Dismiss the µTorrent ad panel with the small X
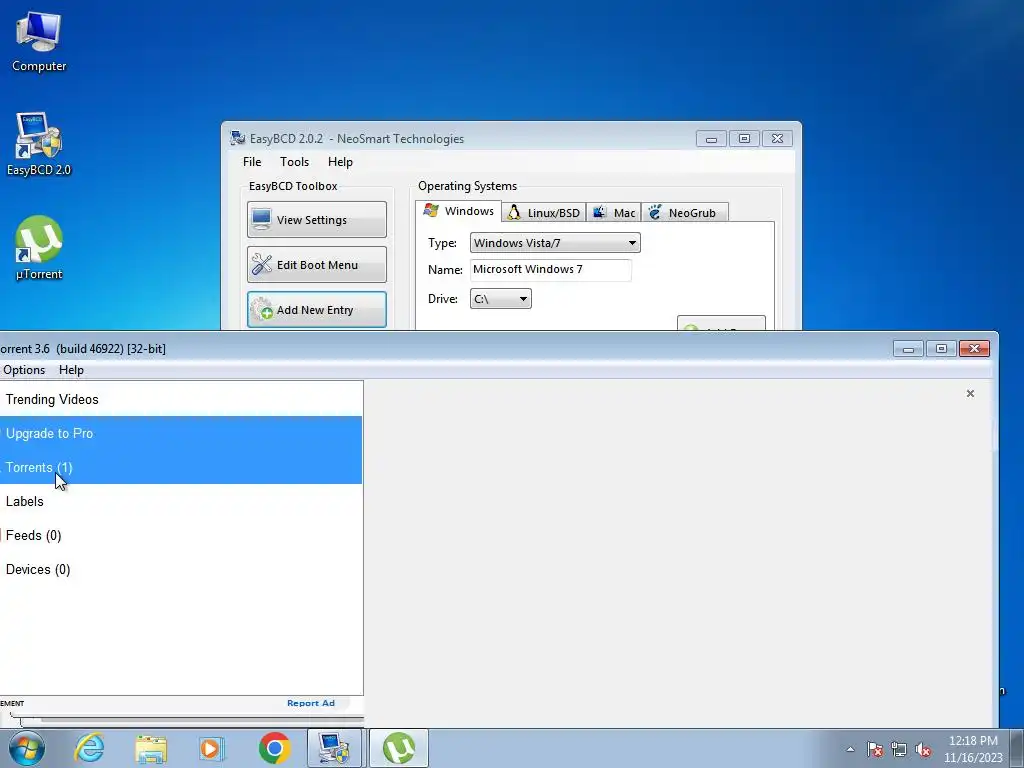This screenshot has width=1024, height=768. point(970,393)
